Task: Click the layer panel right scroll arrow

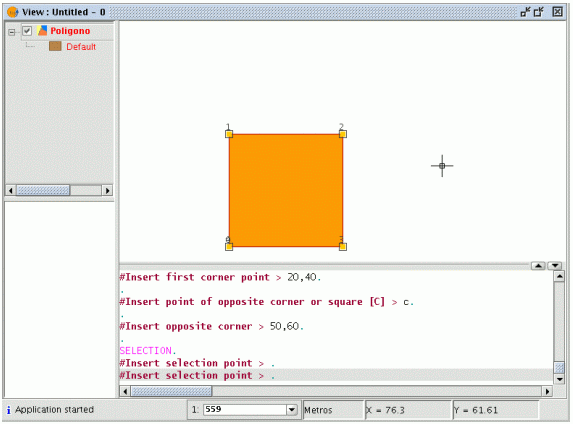Action: click(x=107, y=190)
